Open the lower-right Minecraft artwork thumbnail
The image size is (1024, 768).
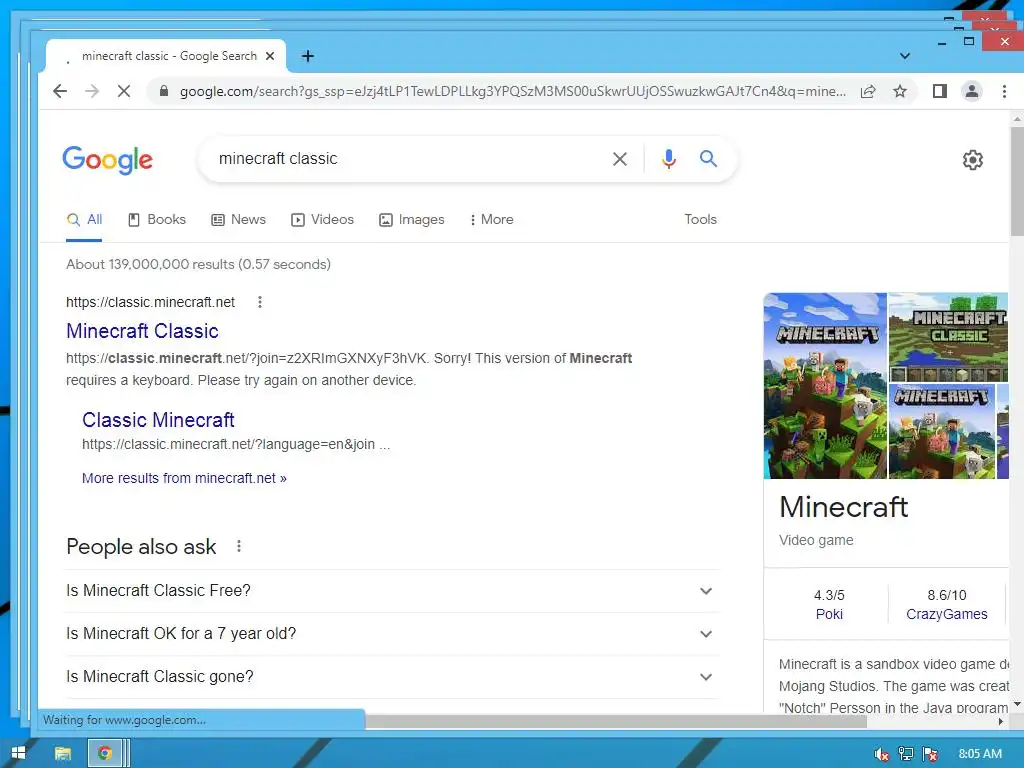[942, 432]
